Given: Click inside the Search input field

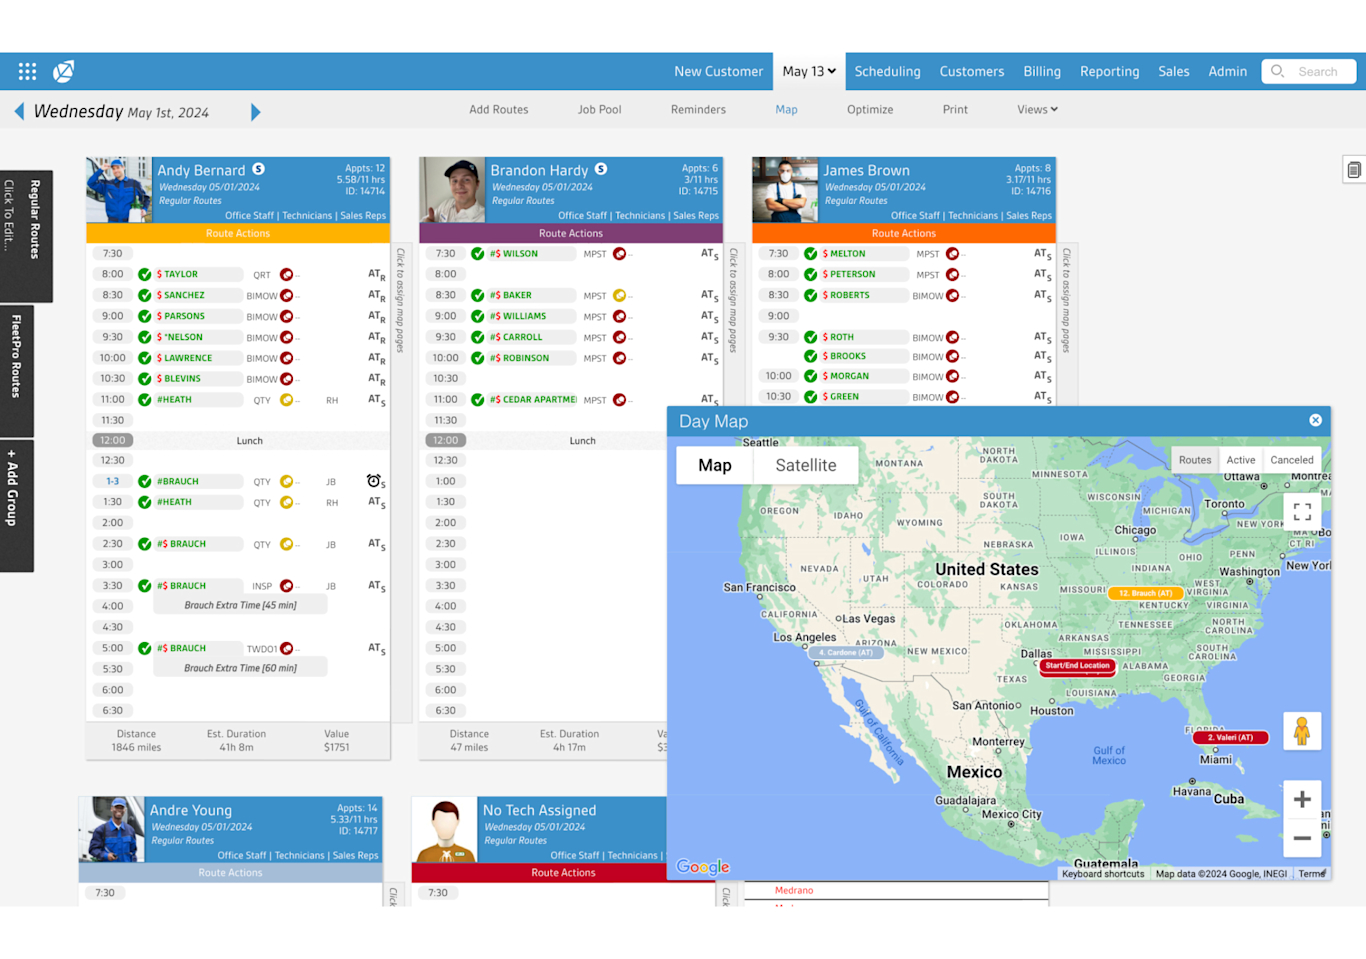Looking at the screenshot, I should [x=1320, y=71].
